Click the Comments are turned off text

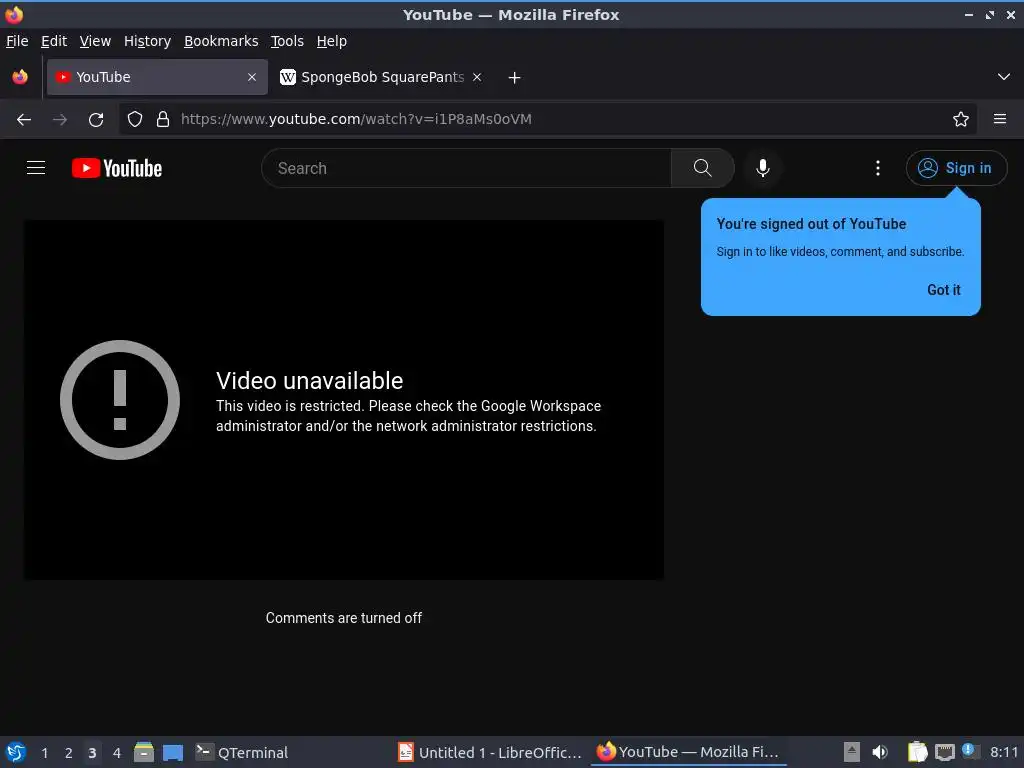(x=344, y=618)
